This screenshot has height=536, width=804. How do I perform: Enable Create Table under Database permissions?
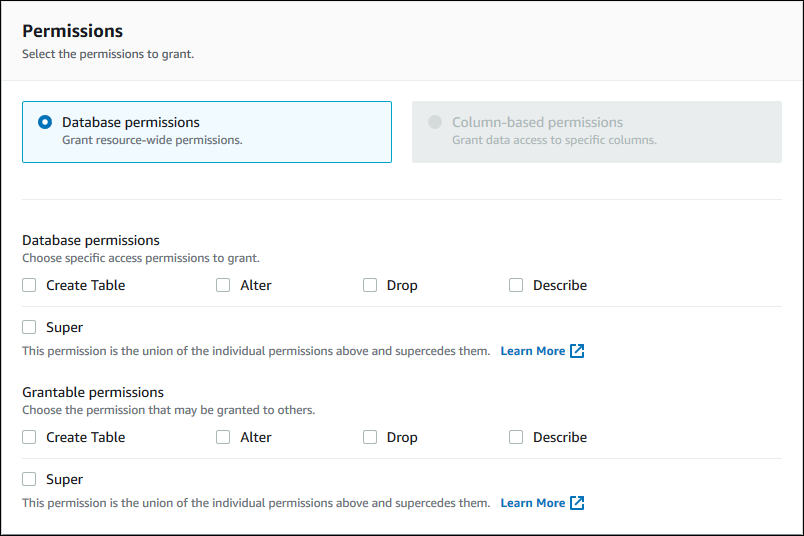(30, 285)
